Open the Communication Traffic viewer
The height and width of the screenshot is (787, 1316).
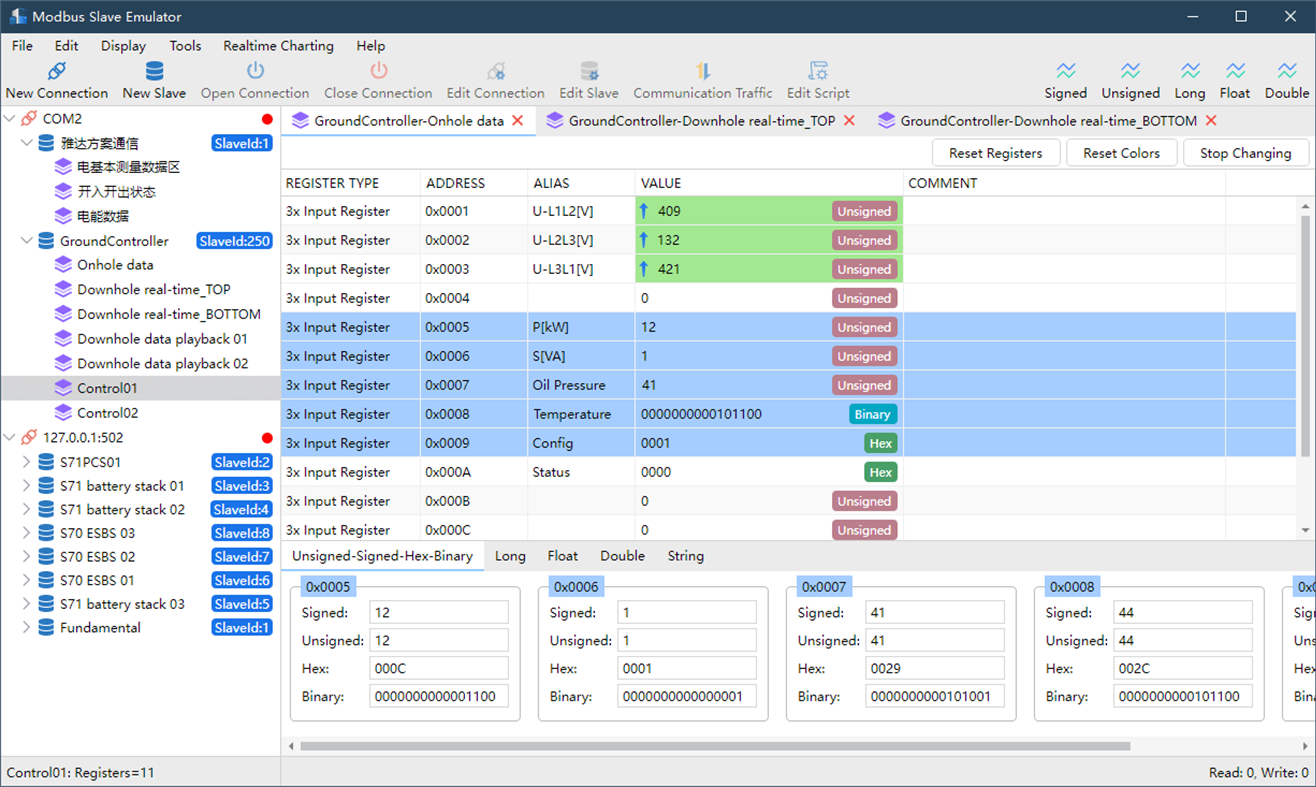click(x=702, y=71)
